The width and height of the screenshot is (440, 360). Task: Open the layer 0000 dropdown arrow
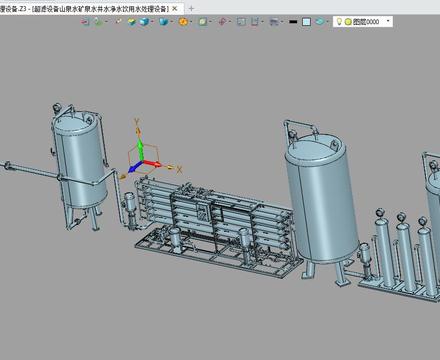pyautogui.click(x=388, y=21)
